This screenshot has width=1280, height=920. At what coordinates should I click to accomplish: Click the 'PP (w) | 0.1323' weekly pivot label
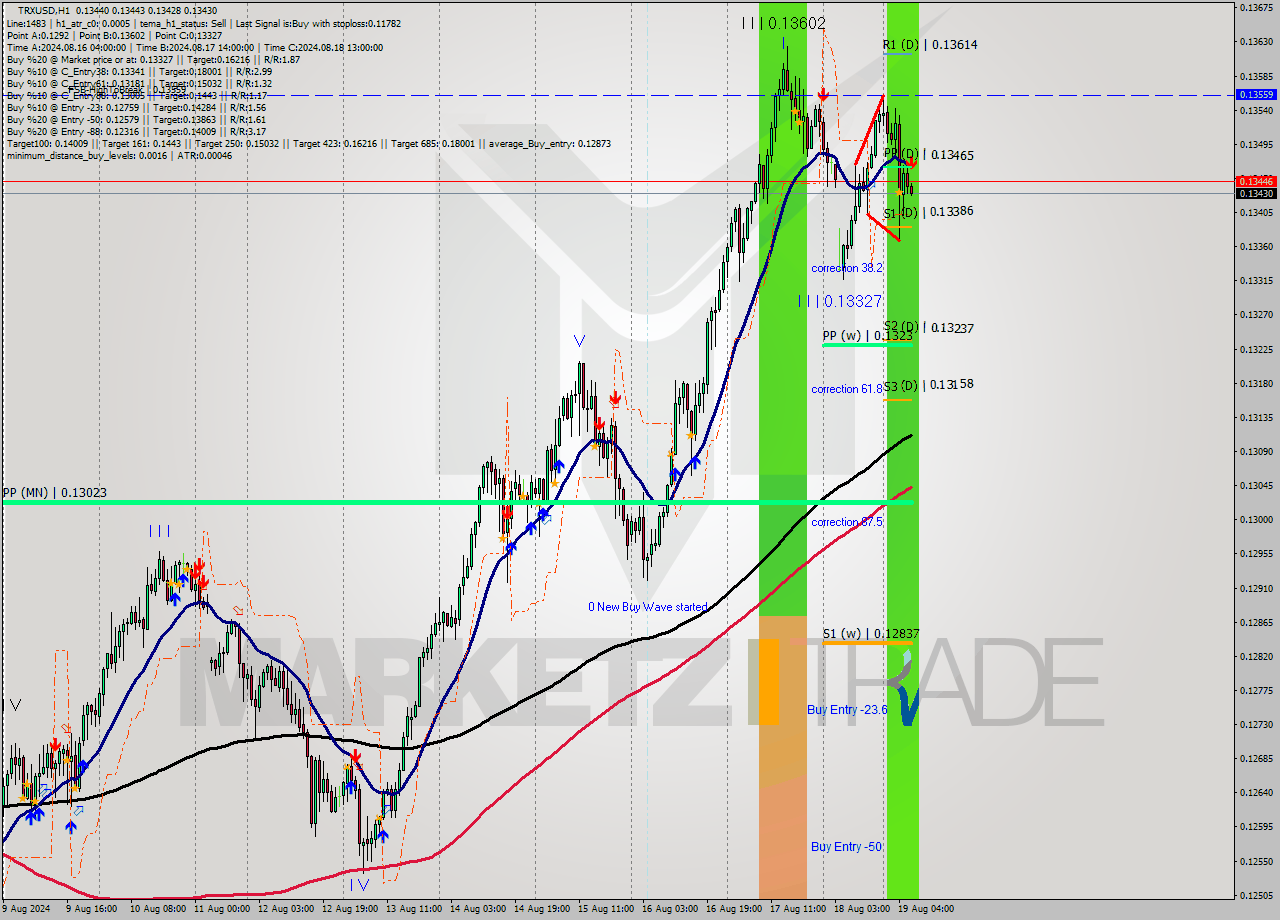867,335
